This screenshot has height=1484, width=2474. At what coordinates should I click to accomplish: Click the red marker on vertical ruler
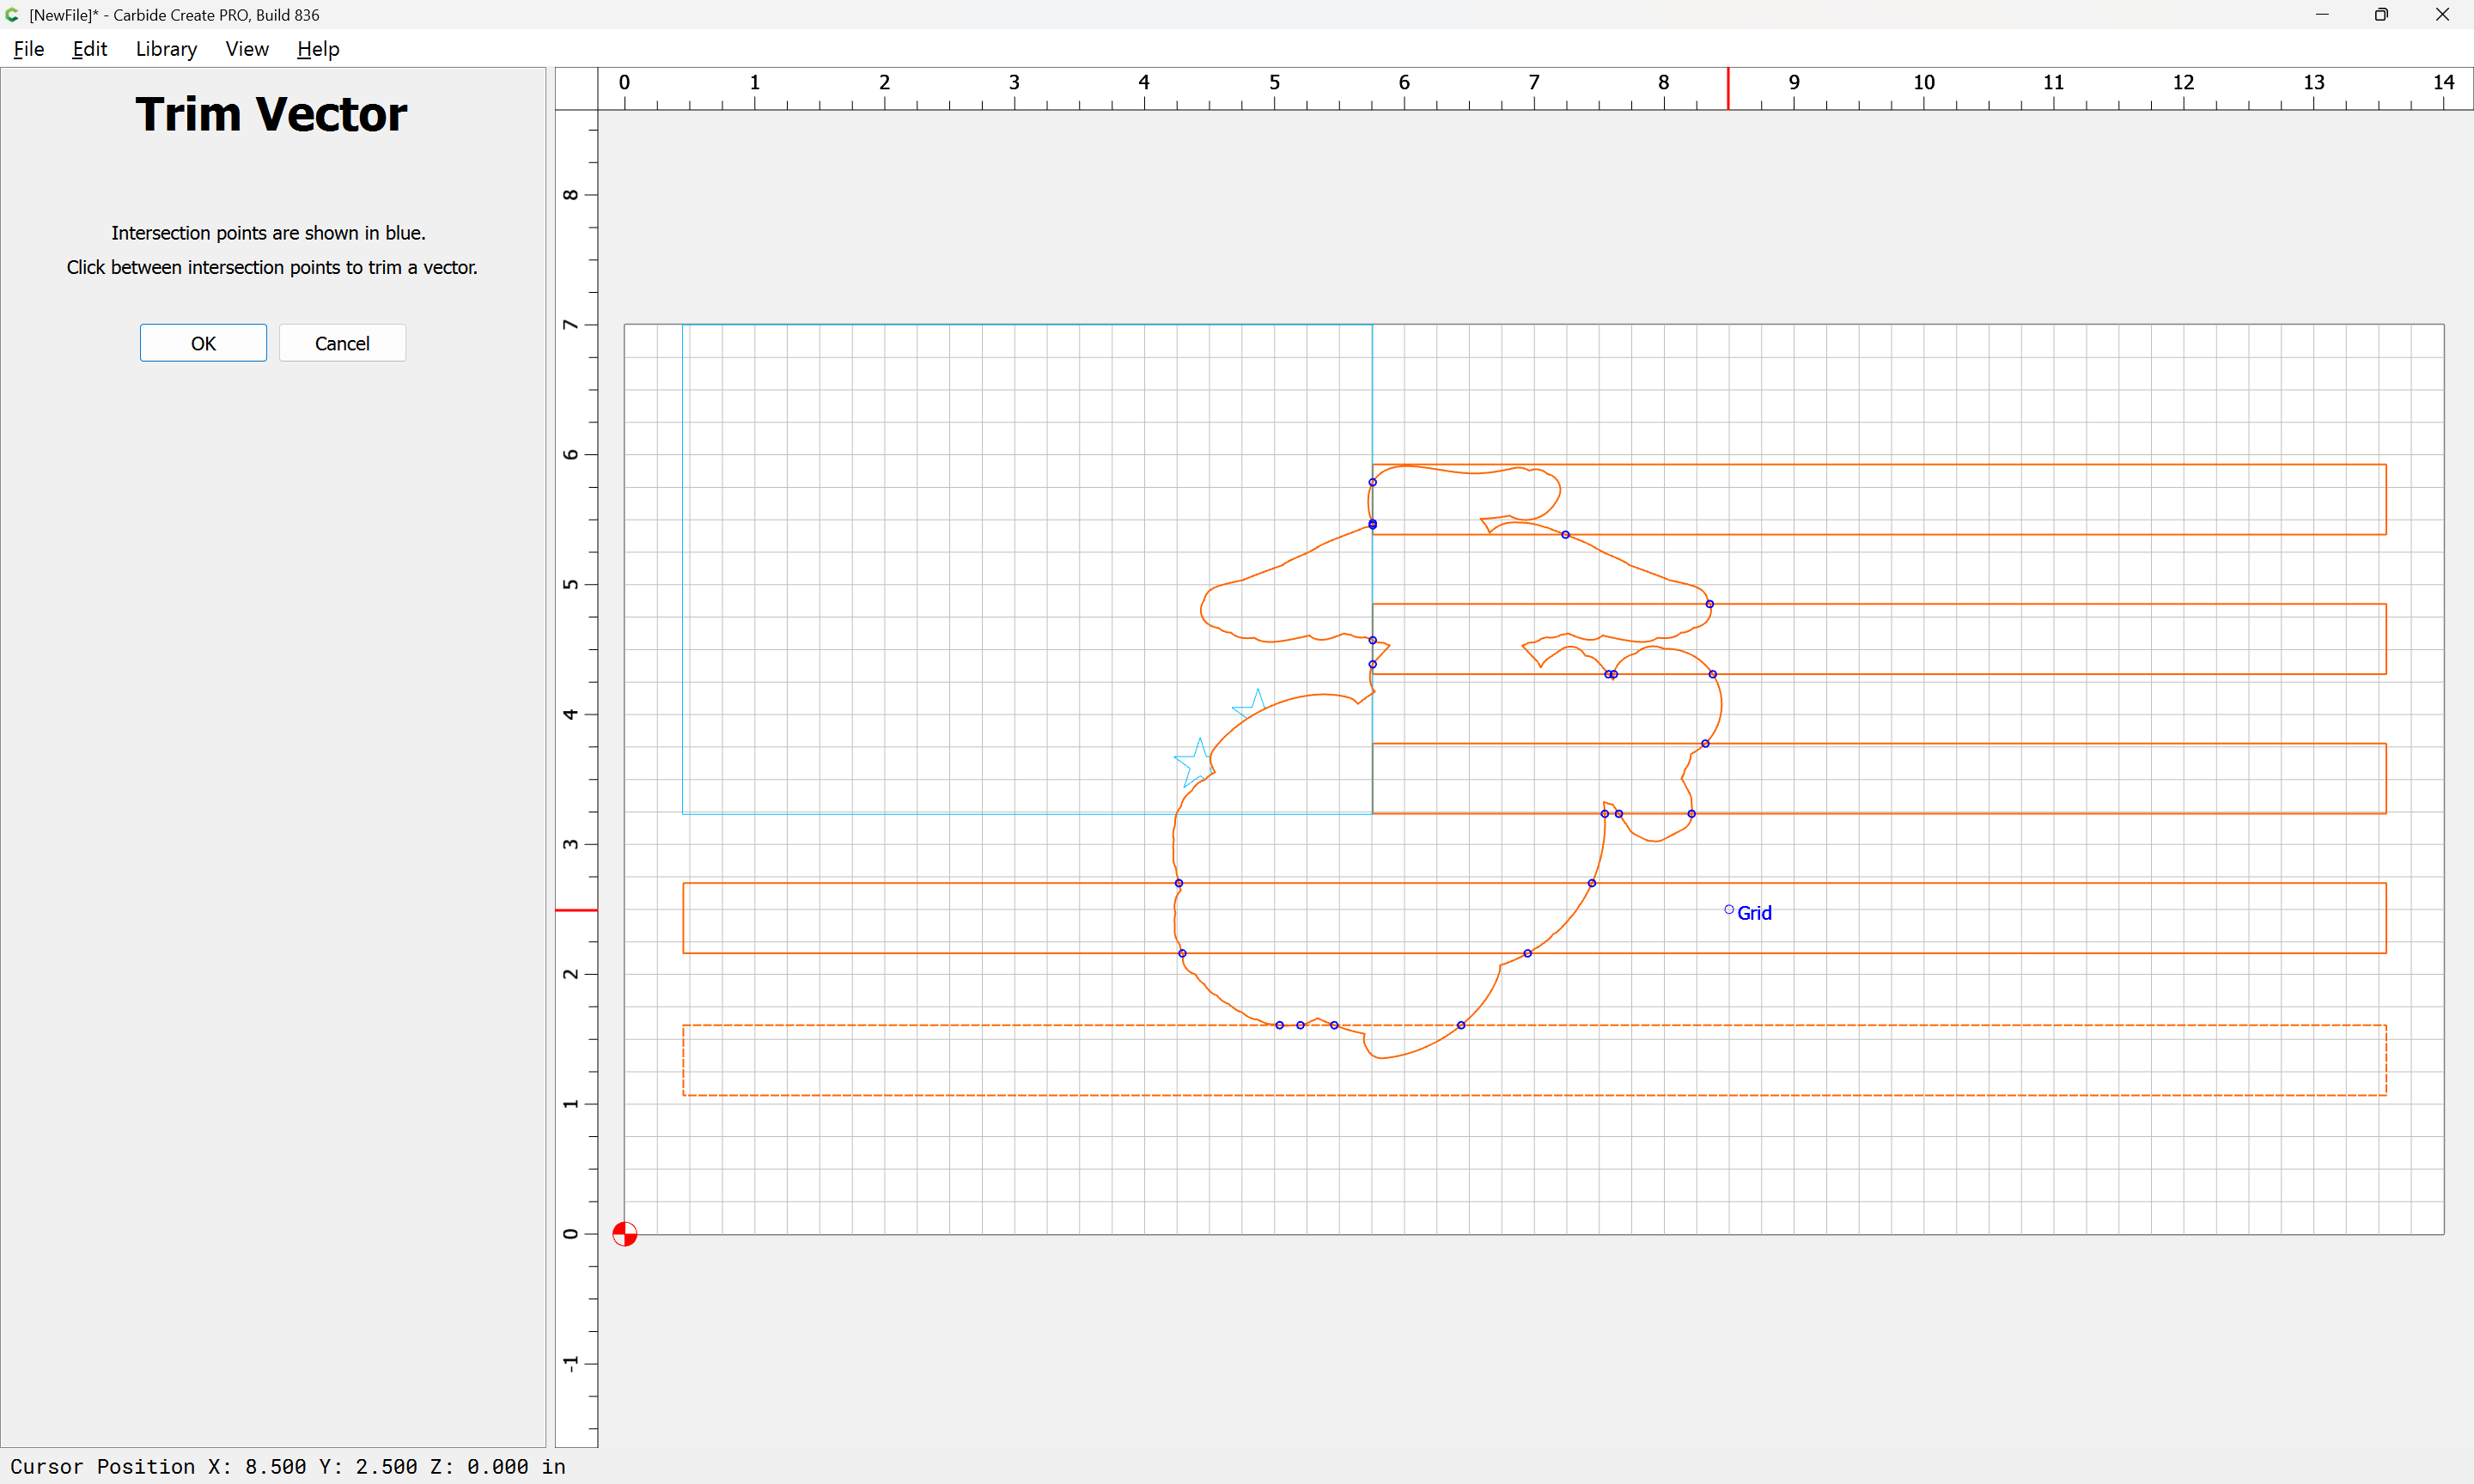pos(576,910)
